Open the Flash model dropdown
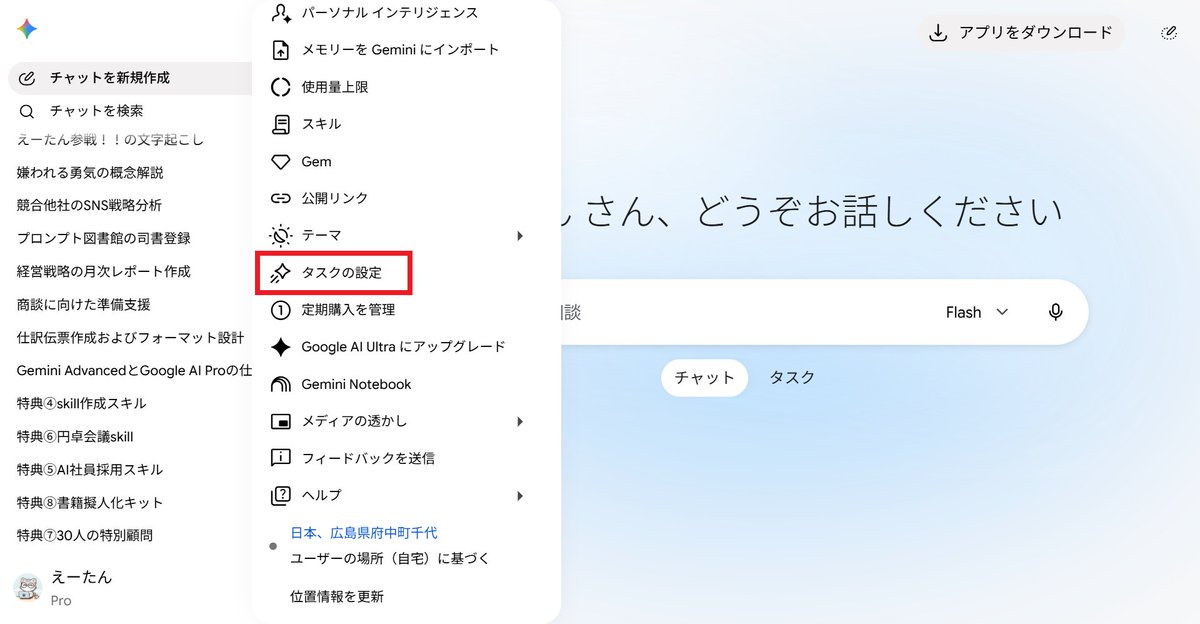Viewport: 1200px width, 624px height. [977, 312]
